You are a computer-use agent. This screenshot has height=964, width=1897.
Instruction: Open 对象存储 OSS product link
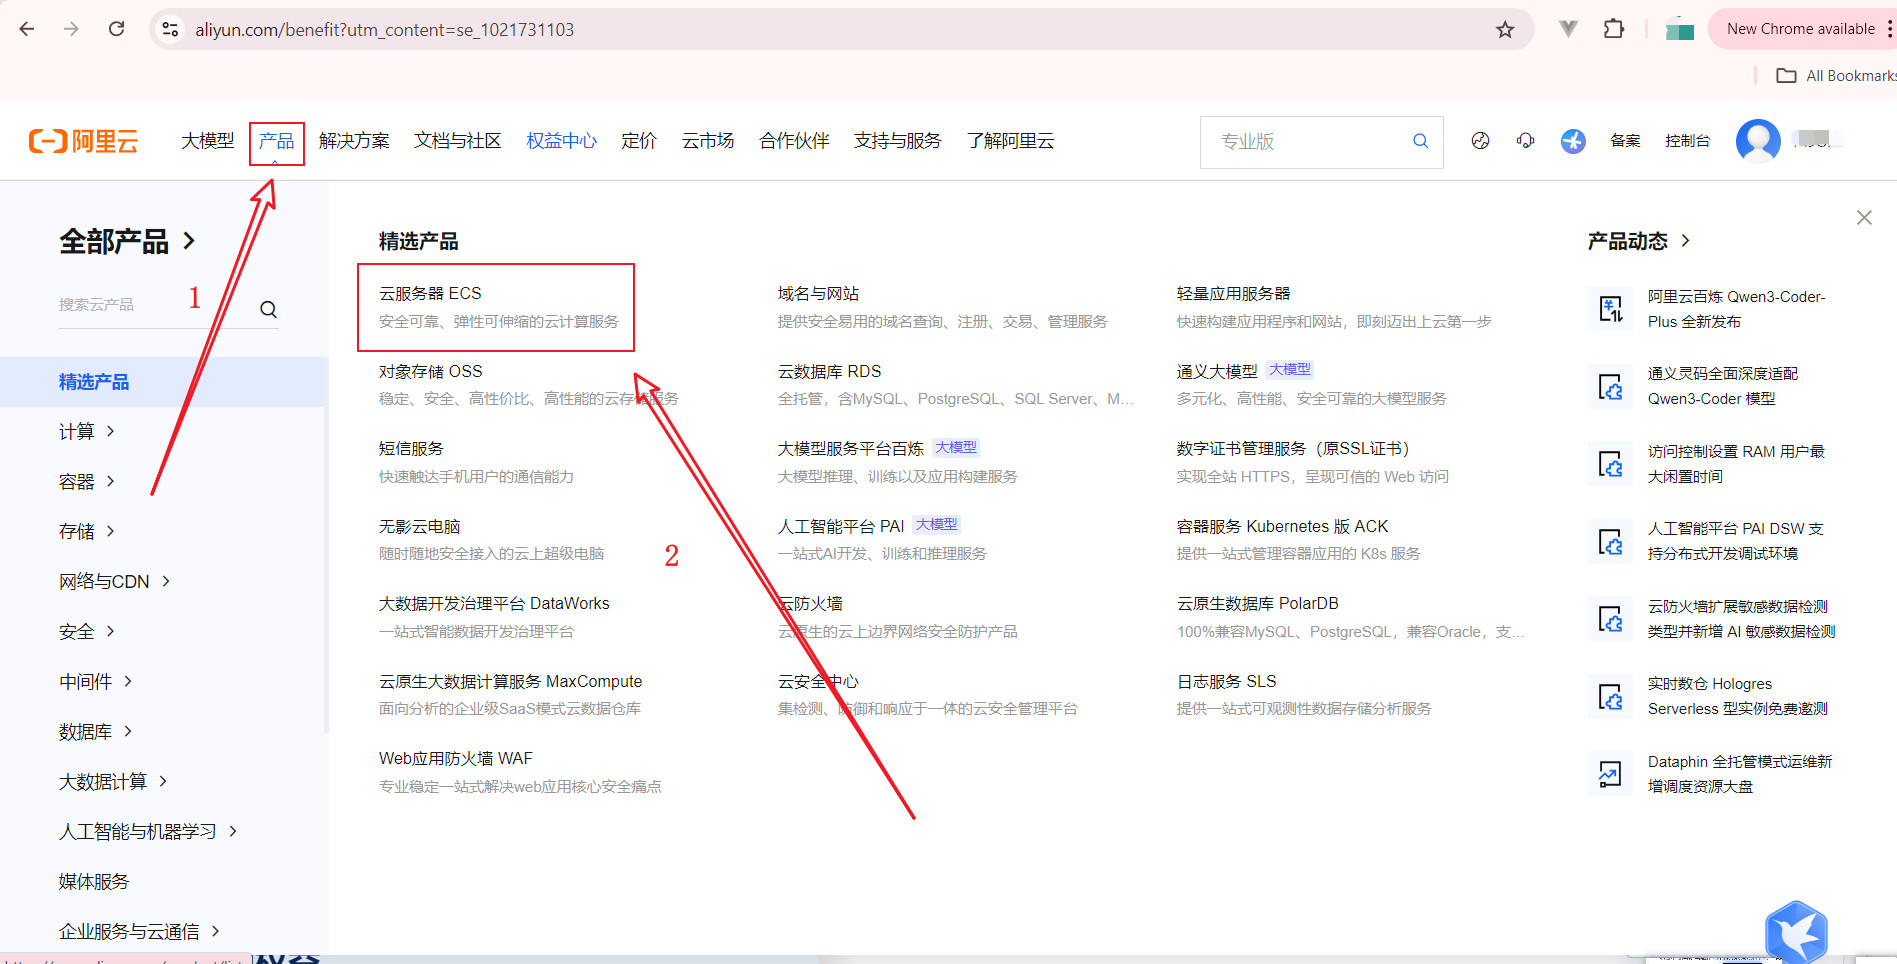point(431,371)
